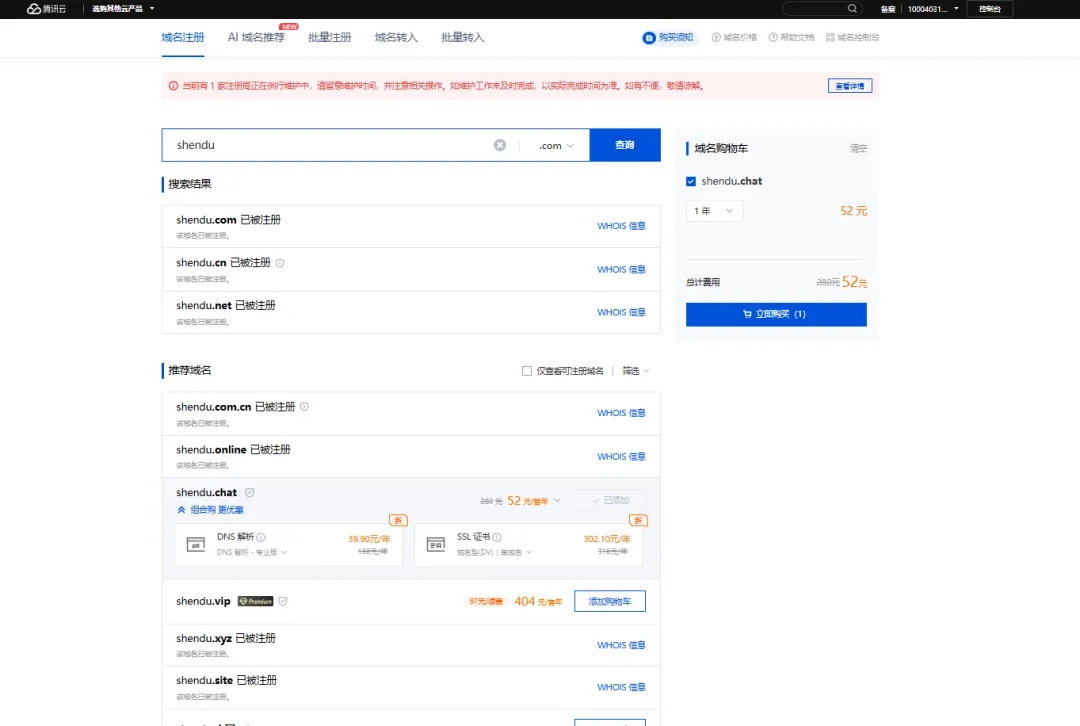Click the SSL 证书 product icon
The width and height of the screenshot is (1080, 726).
pyautogui.click(x=437, y=543)
